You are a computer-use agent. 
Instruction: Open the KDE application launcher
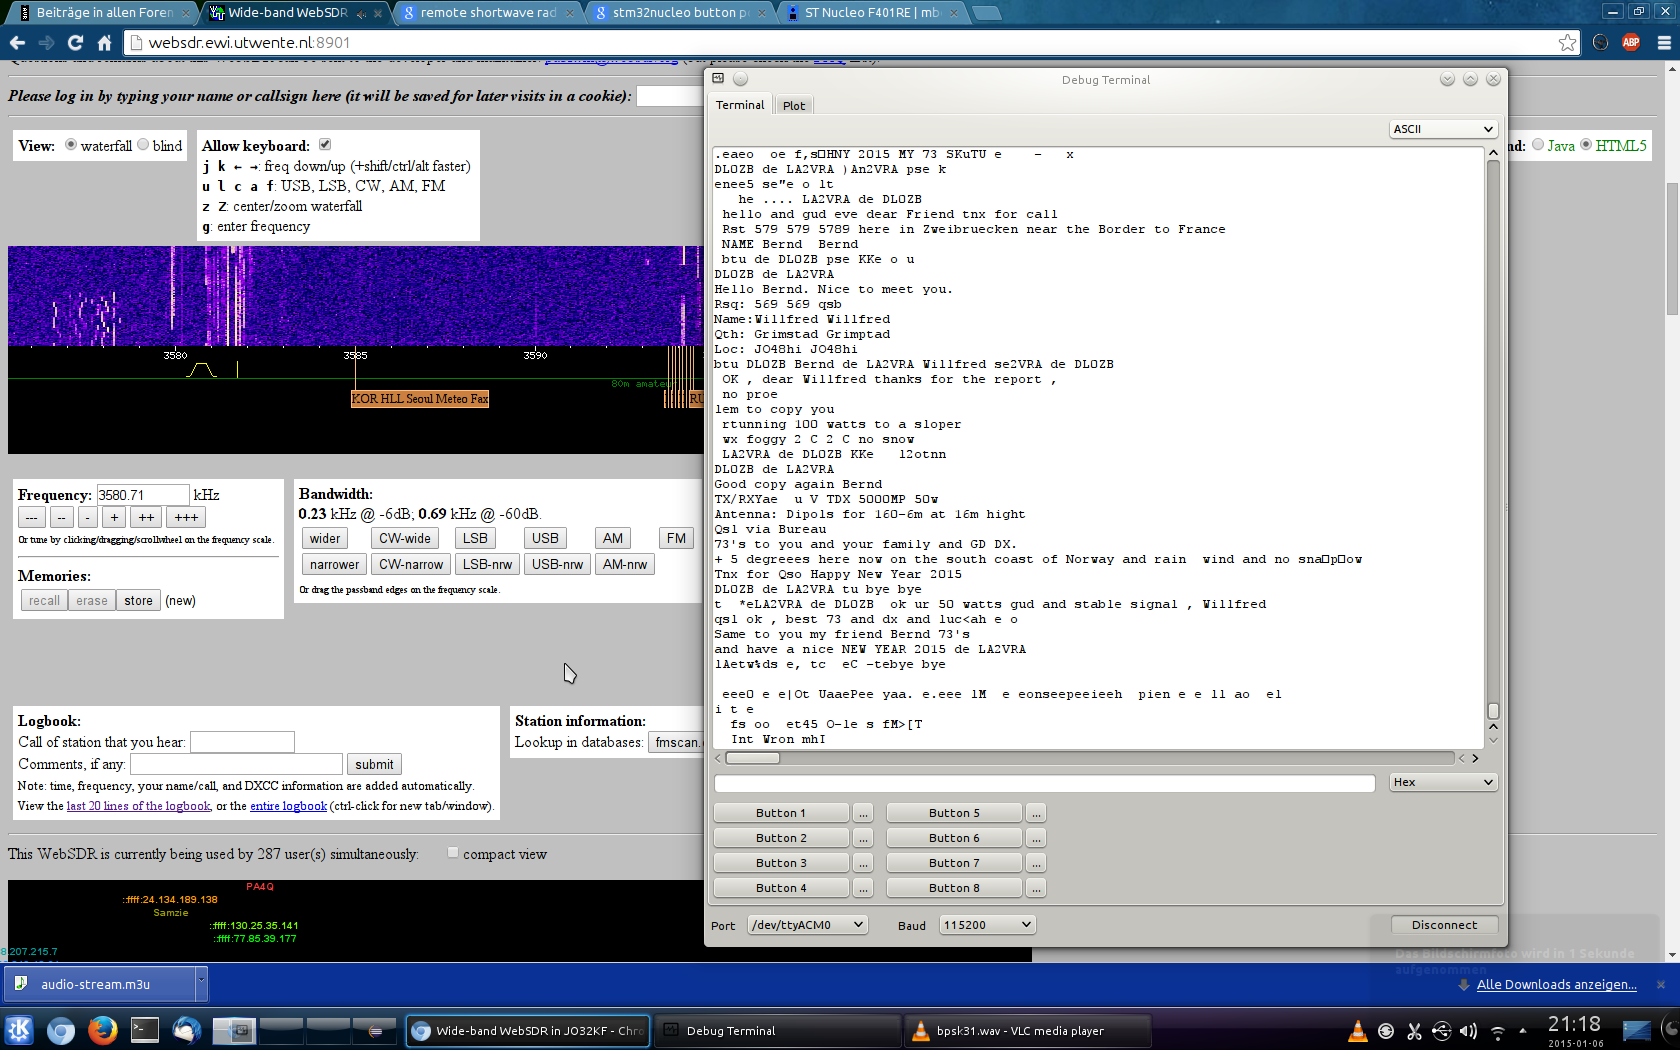(x=19, y=1030)
